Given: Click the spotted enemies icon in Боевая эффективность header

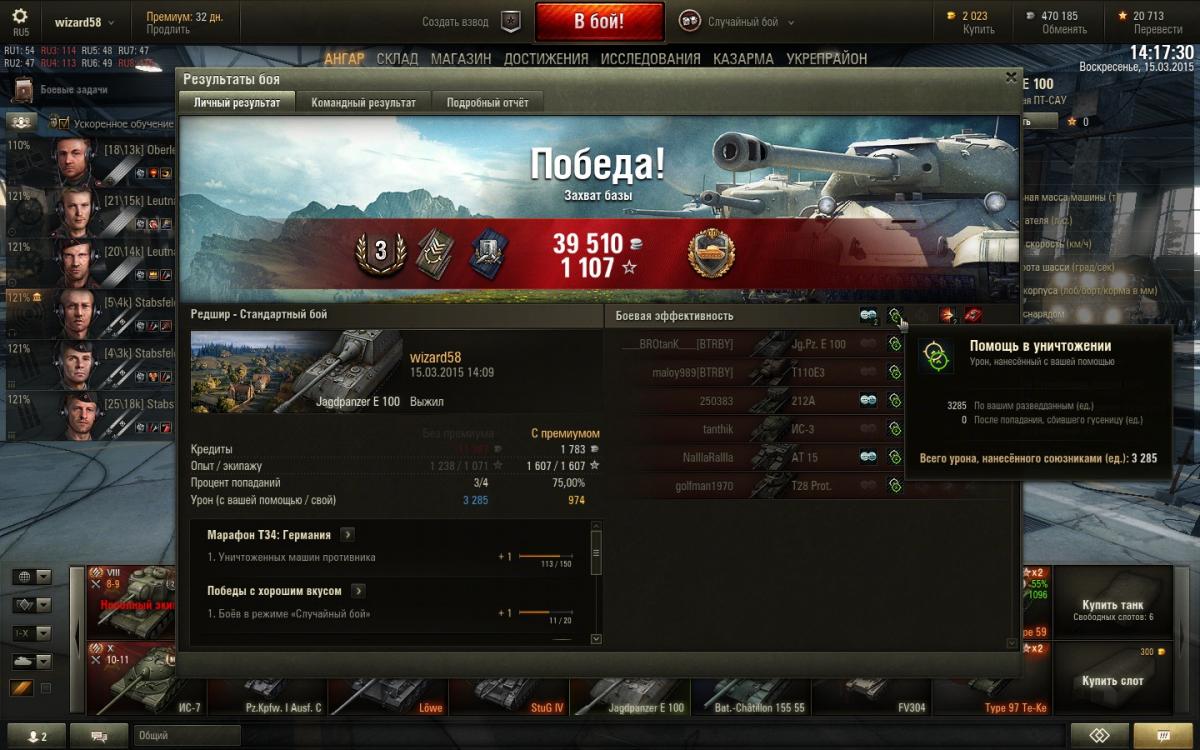Looking at the screenshot, I should (869, 316).
